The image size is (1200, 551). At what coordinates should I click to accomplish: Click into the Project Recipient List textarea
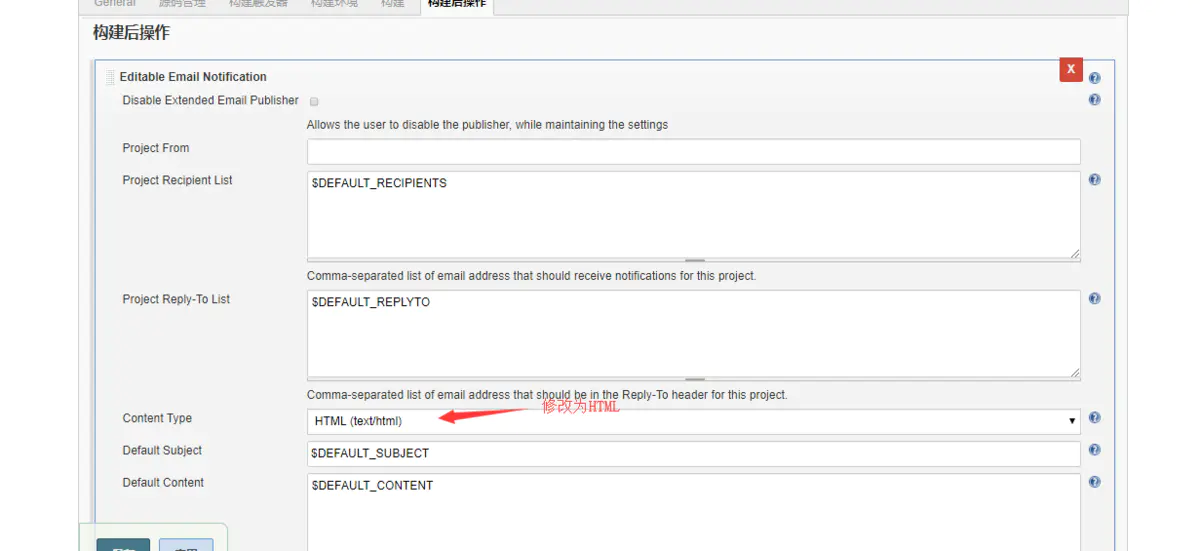point(693,215)
